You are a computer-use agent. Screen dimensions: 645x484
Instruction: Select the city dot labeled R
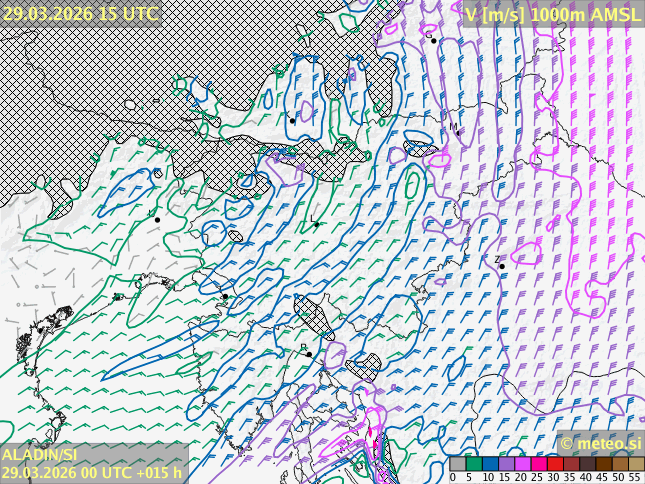coord(309,354)
